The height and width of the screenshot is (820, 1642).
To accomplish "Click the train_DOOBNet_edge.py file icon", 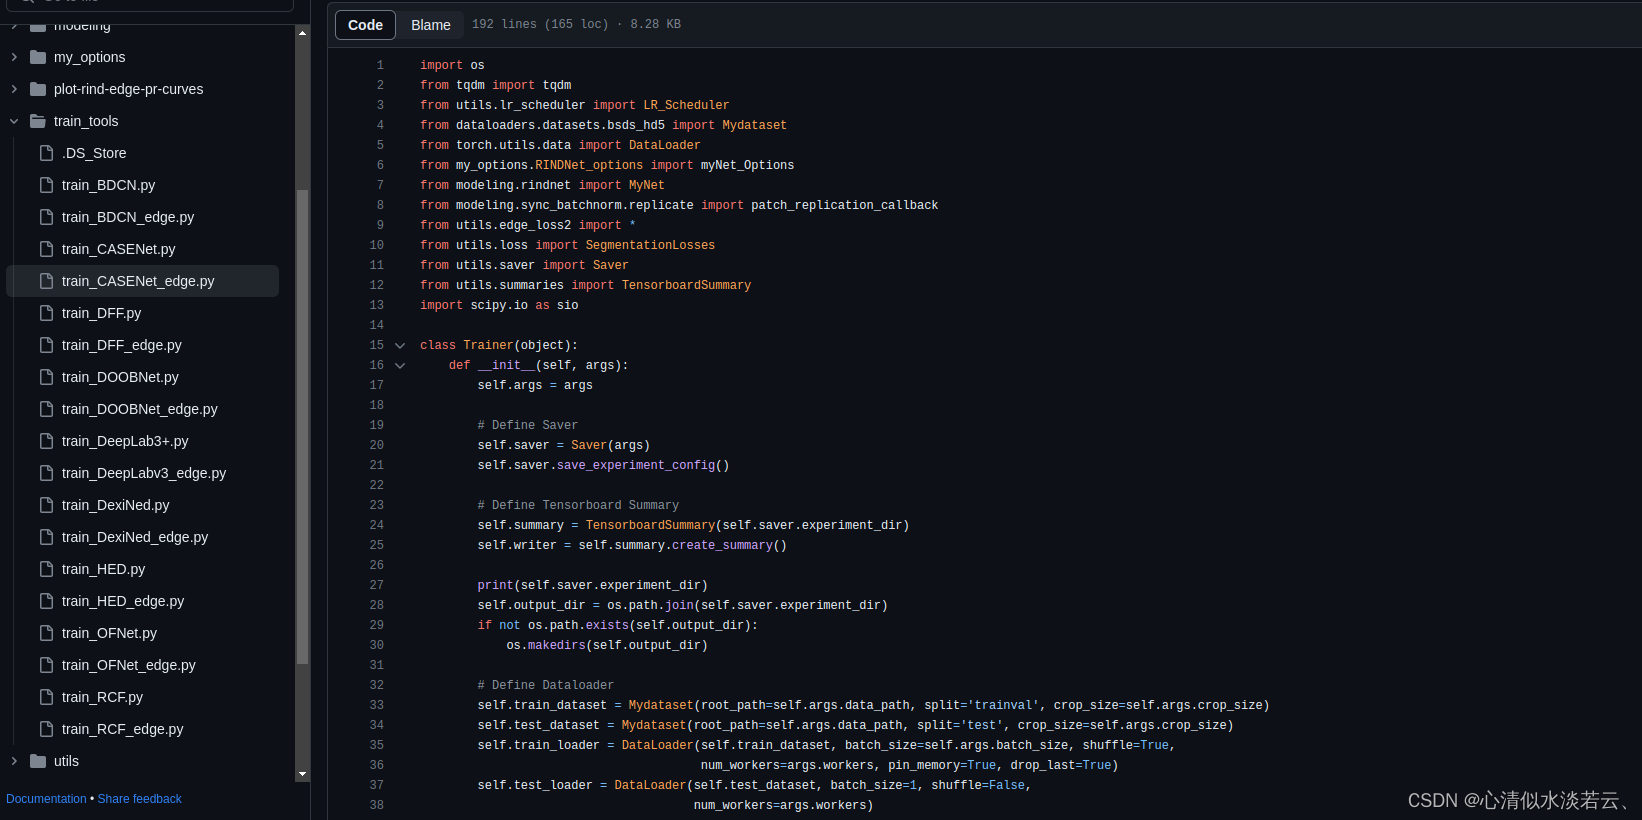I will (x=46, y=409).
